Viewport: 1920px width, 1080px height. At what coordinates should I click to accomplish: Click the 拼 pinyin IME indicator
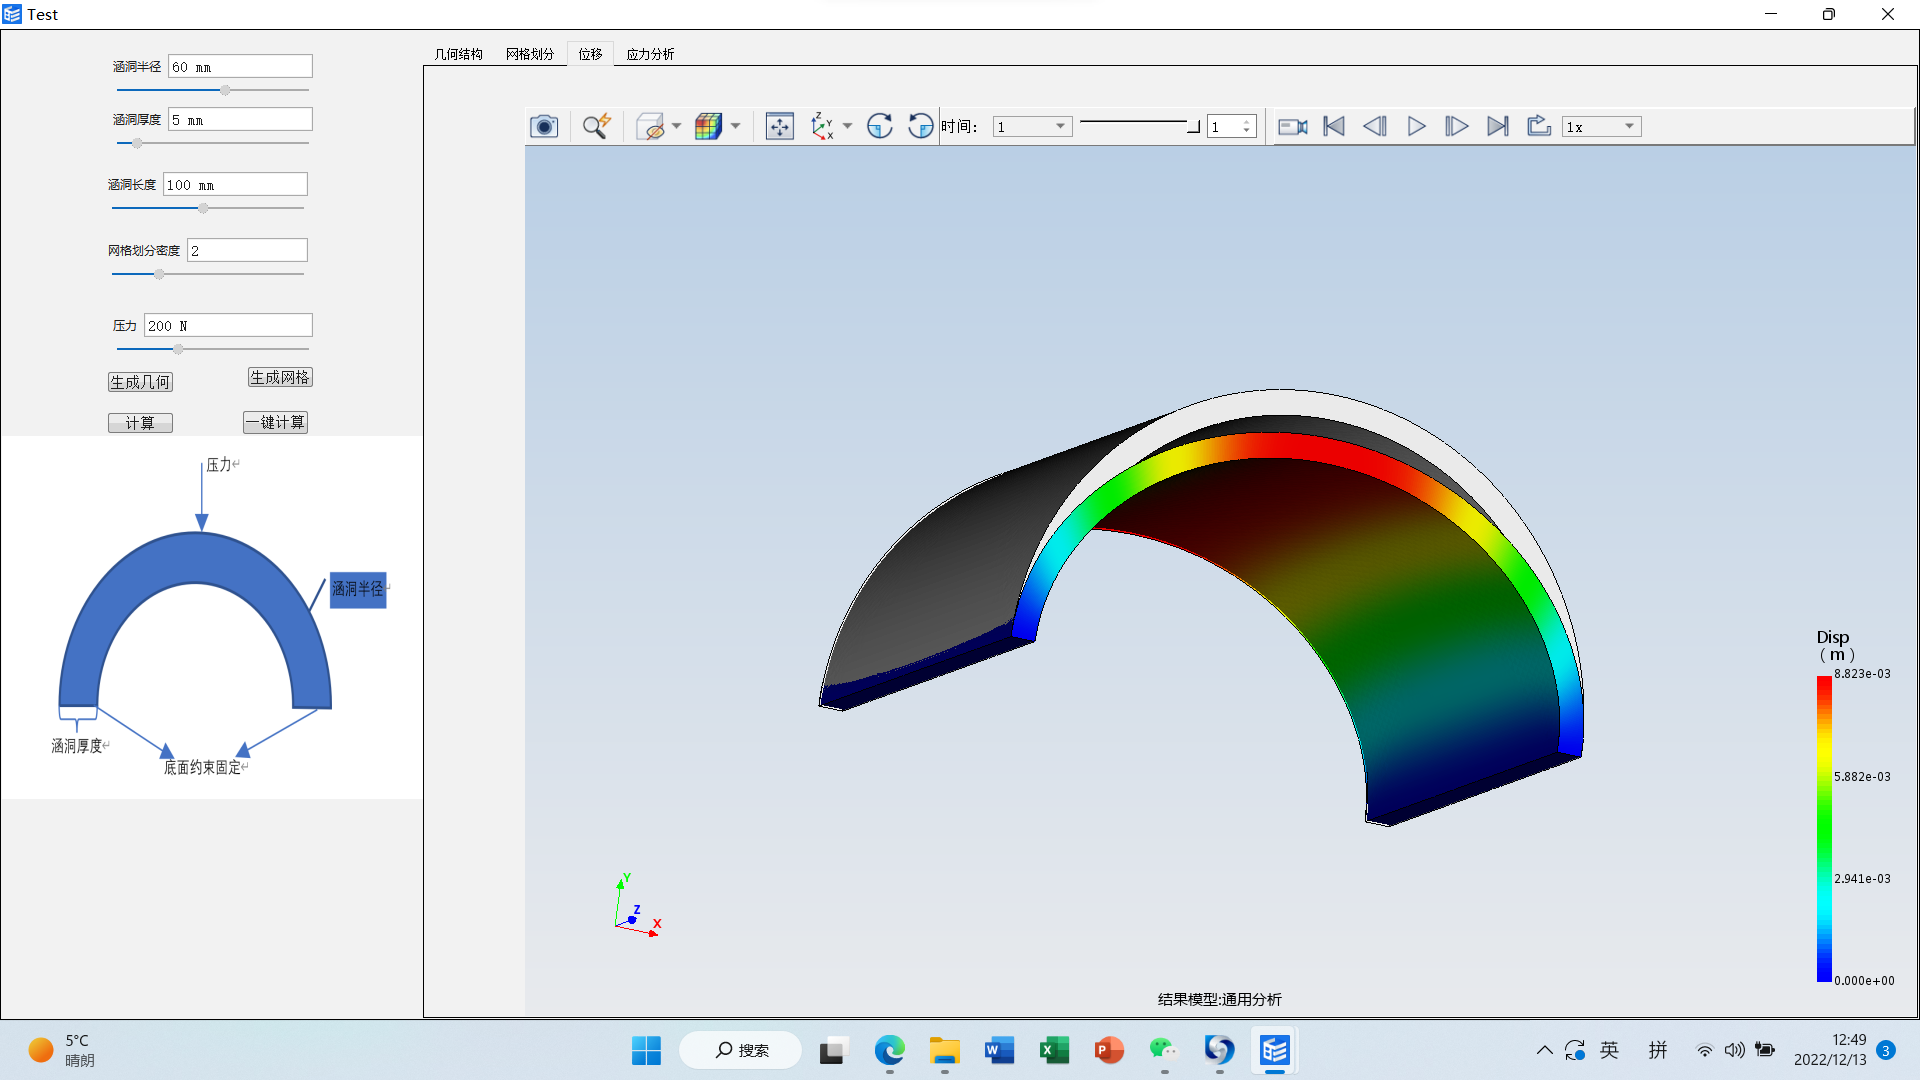pos(1658,1050)
